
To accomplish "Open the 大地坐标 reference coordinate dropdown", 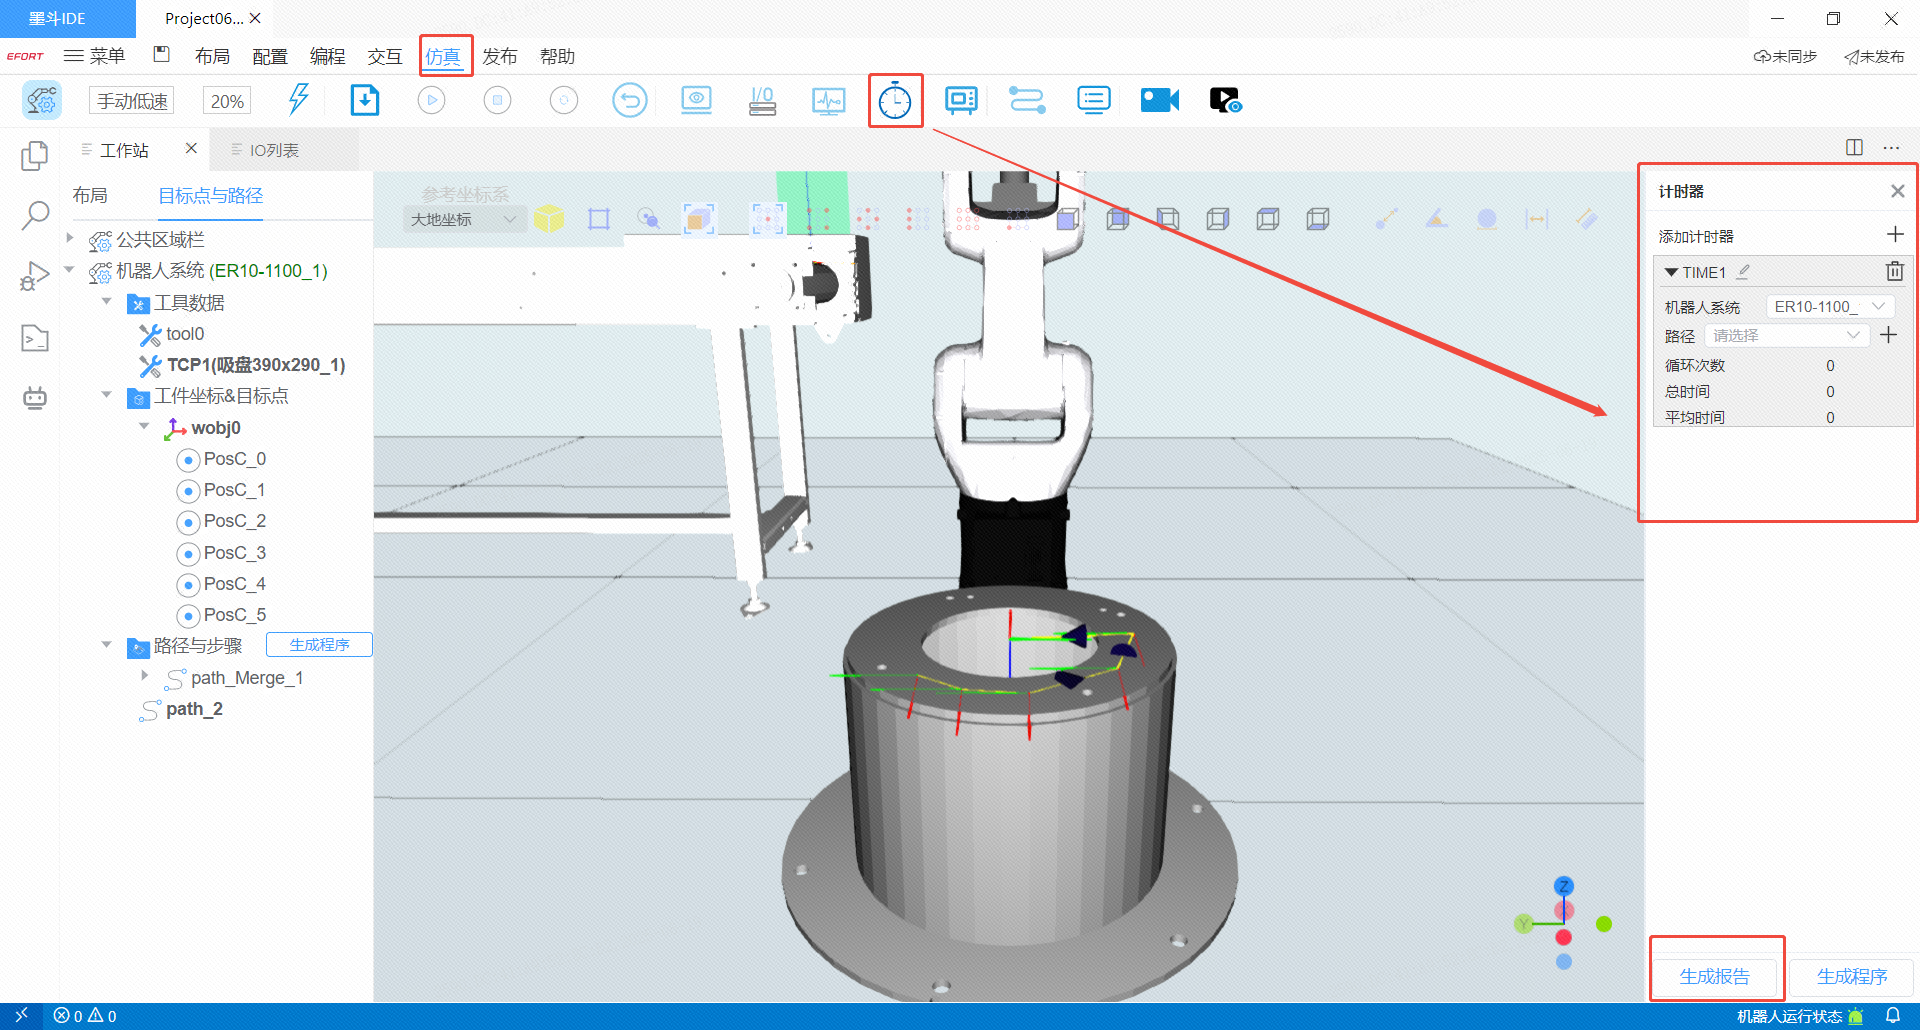I will [x=464, y=219].
